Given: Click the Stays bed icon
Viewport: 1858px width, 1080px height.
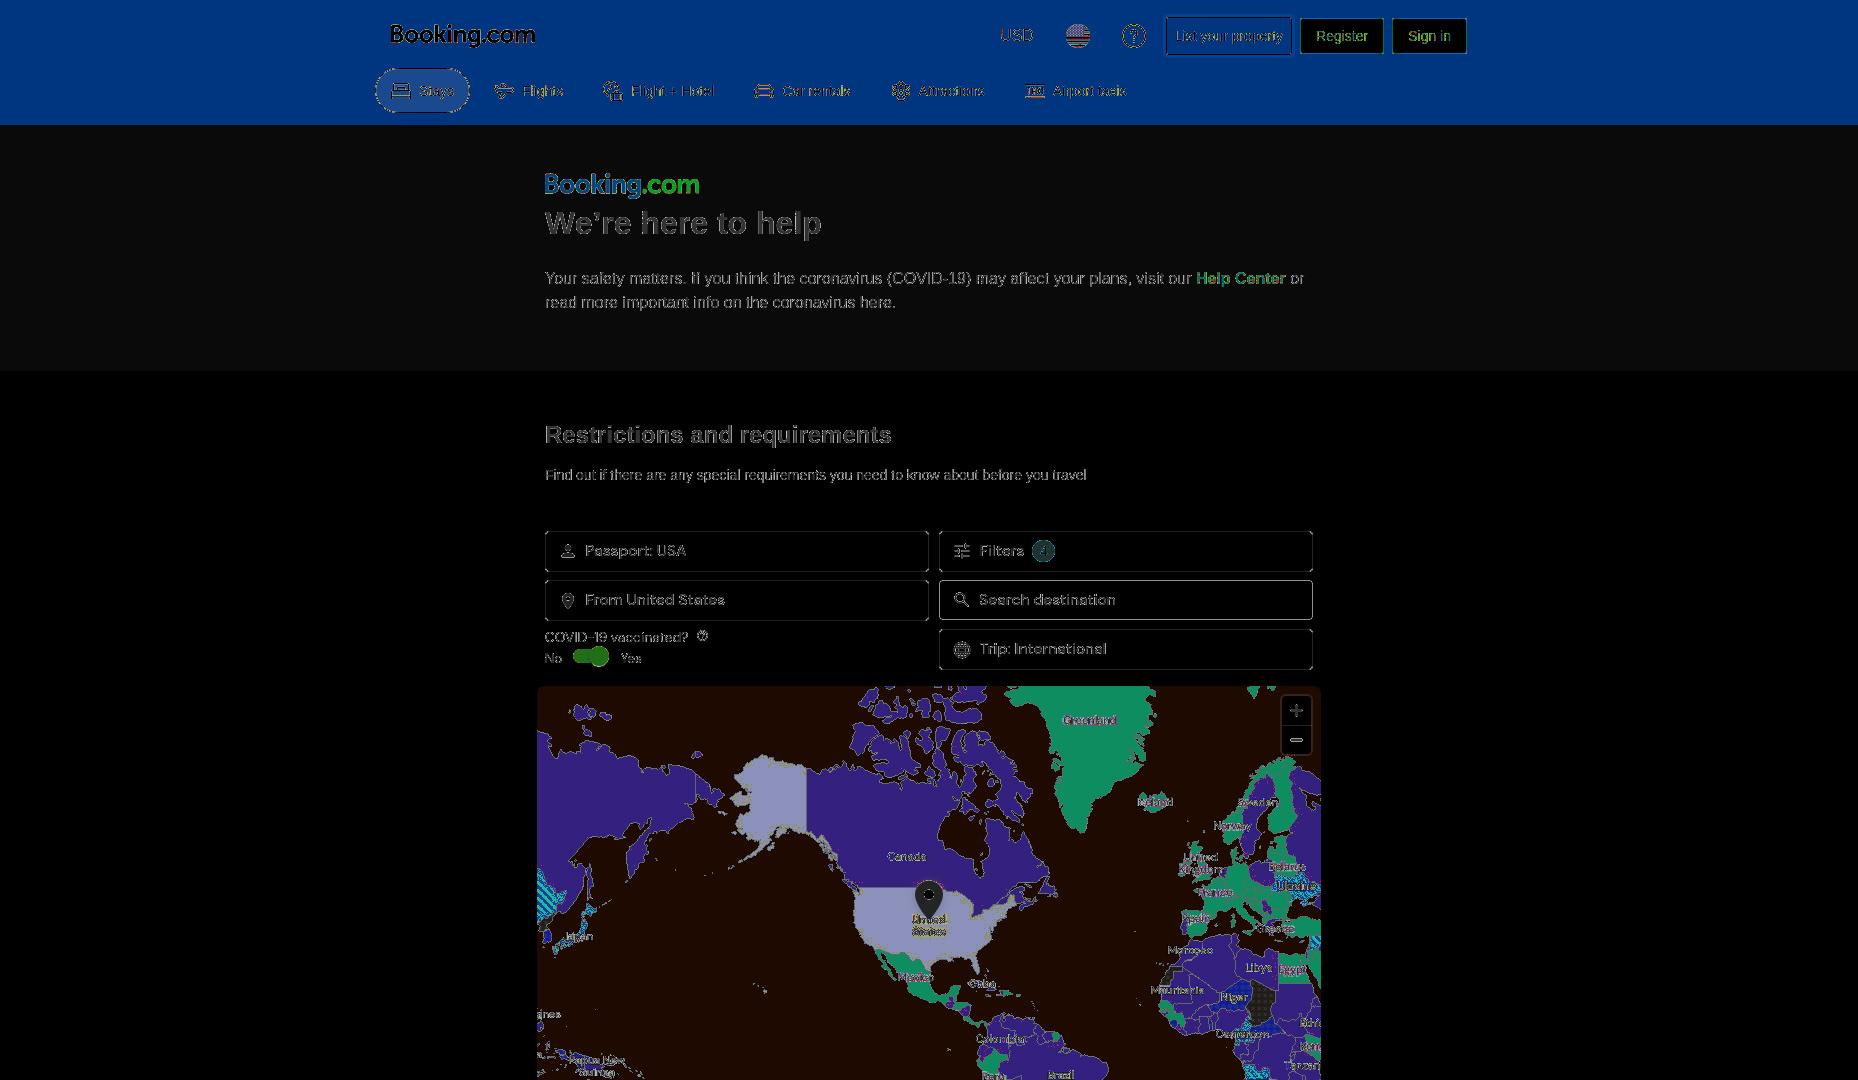Looking at the screenshot, I should click(x=401, y=91).
